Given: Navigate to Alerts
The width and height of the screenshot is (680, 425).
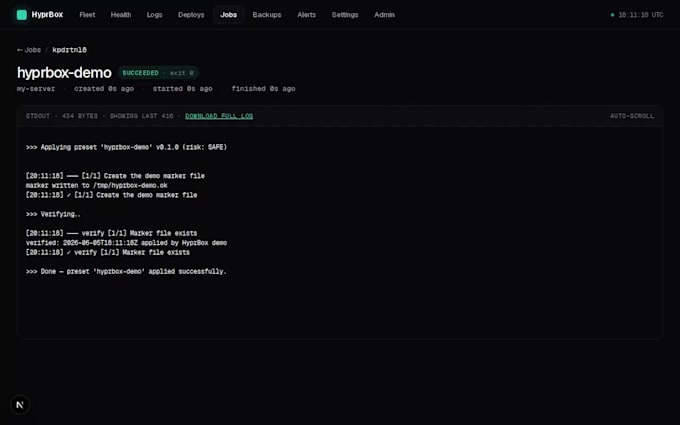Looking at the screenshot, I should pyautogui.click(x=307, y=15).
